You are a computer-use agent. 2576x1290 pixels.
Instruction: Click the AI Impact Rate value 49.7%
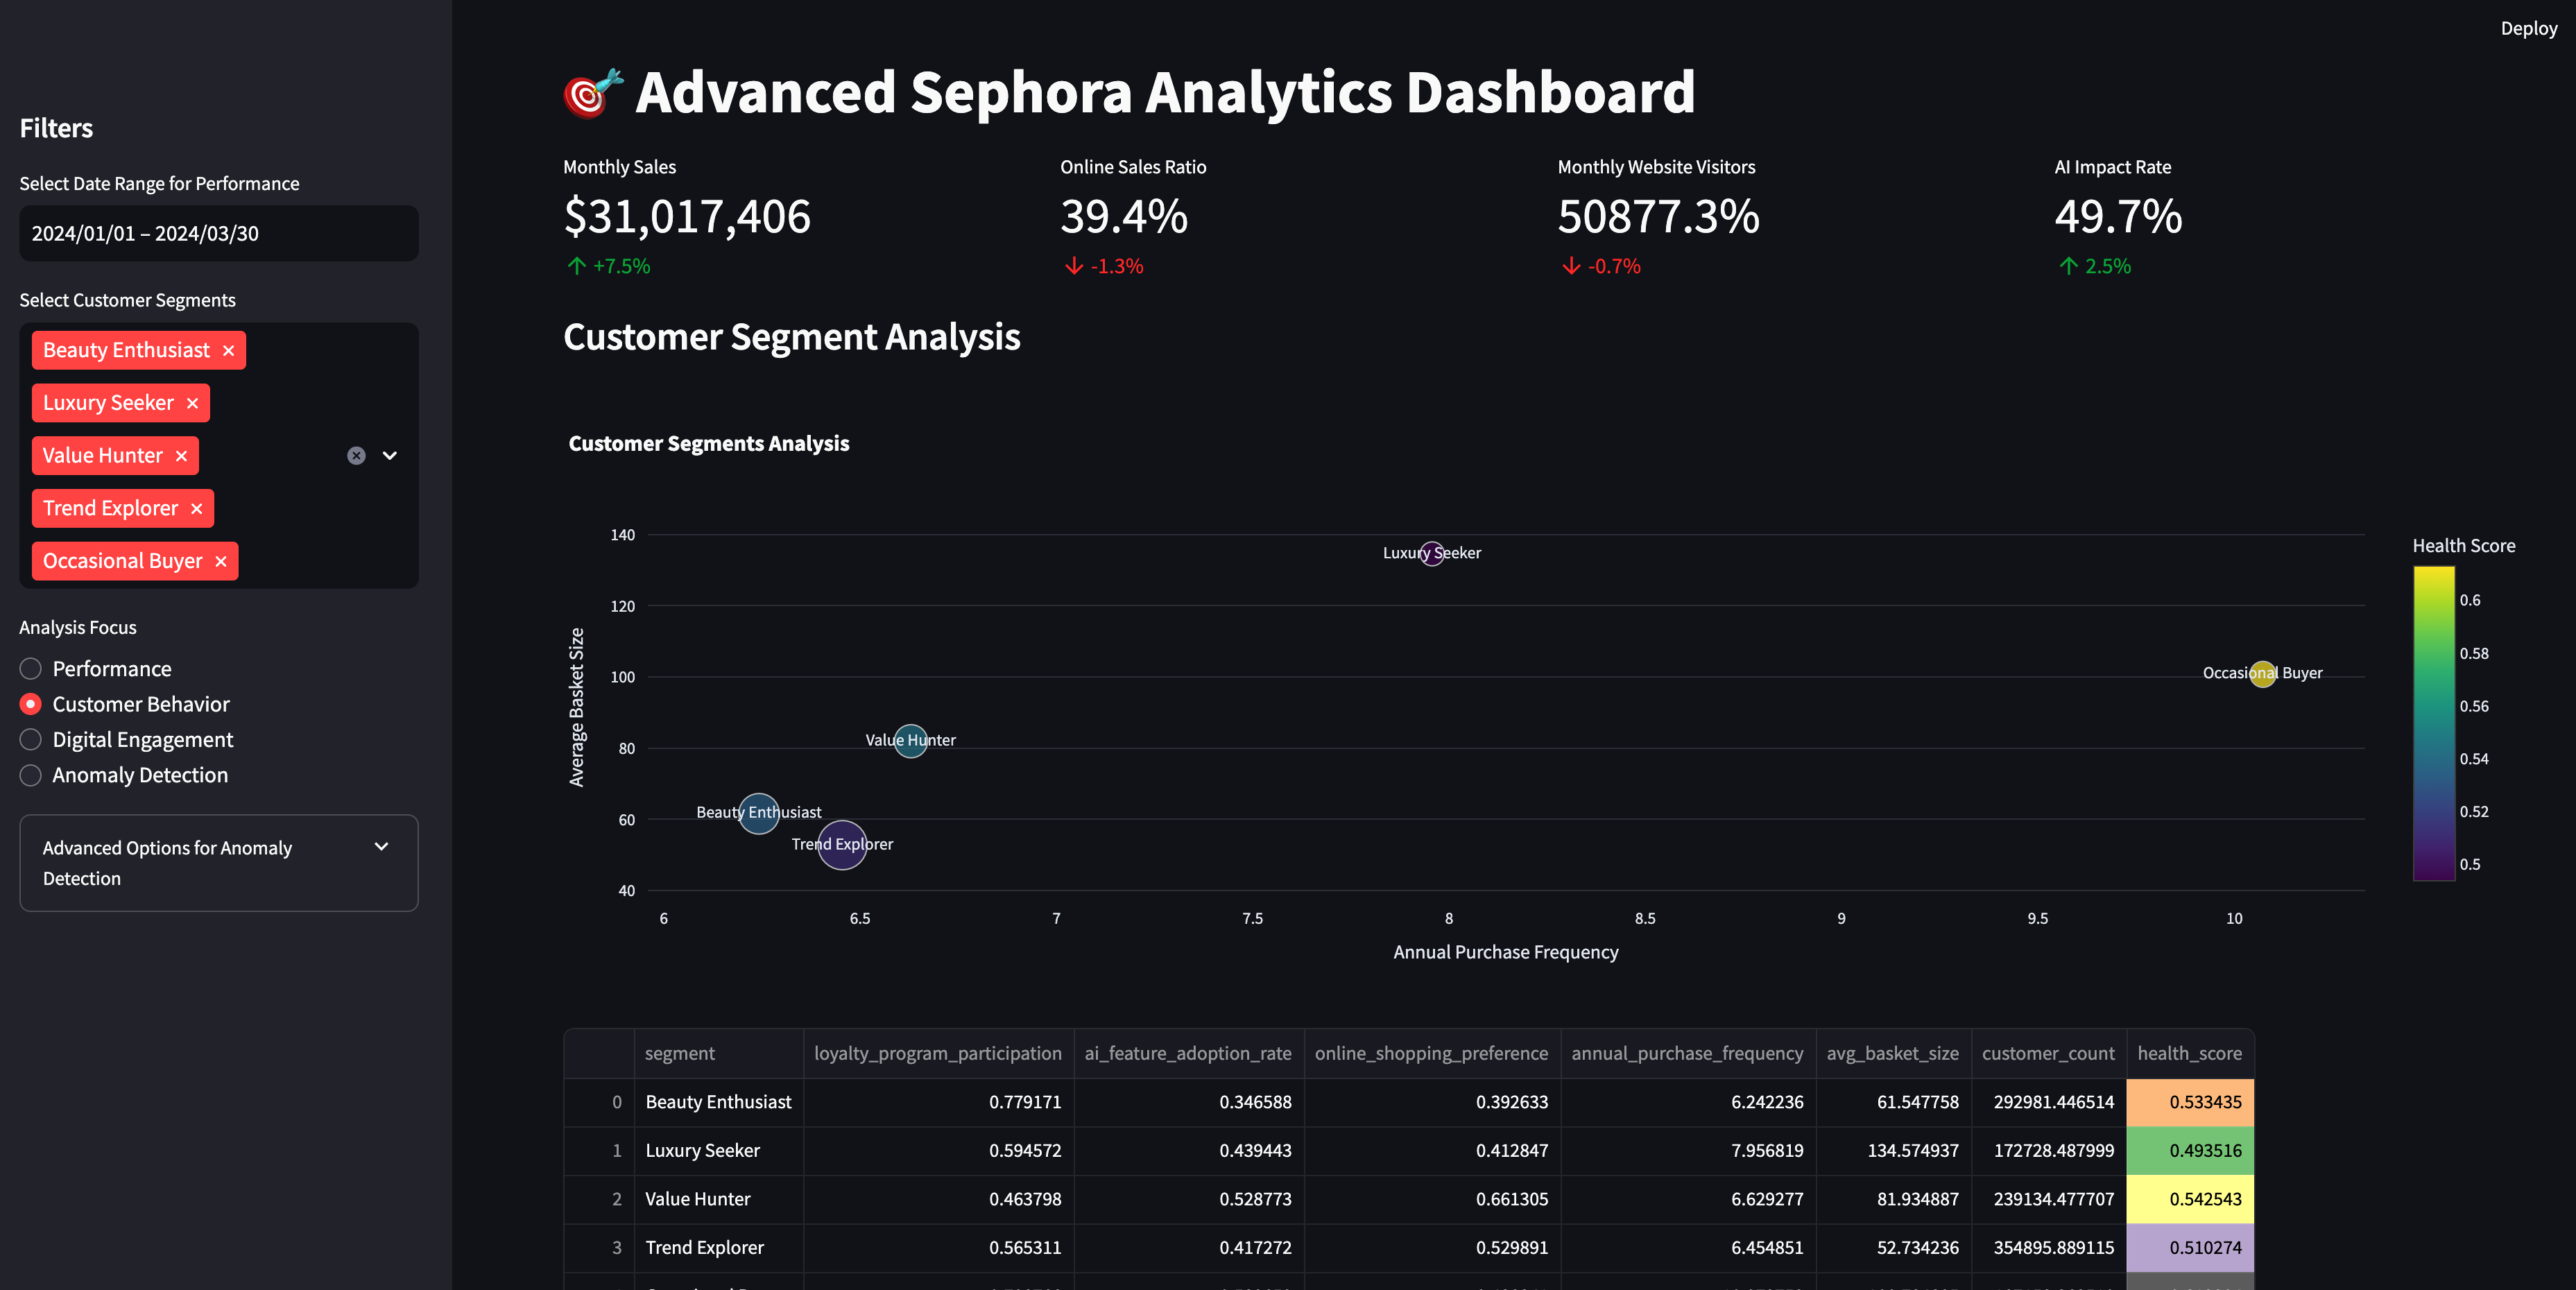tap(2118, 217)
